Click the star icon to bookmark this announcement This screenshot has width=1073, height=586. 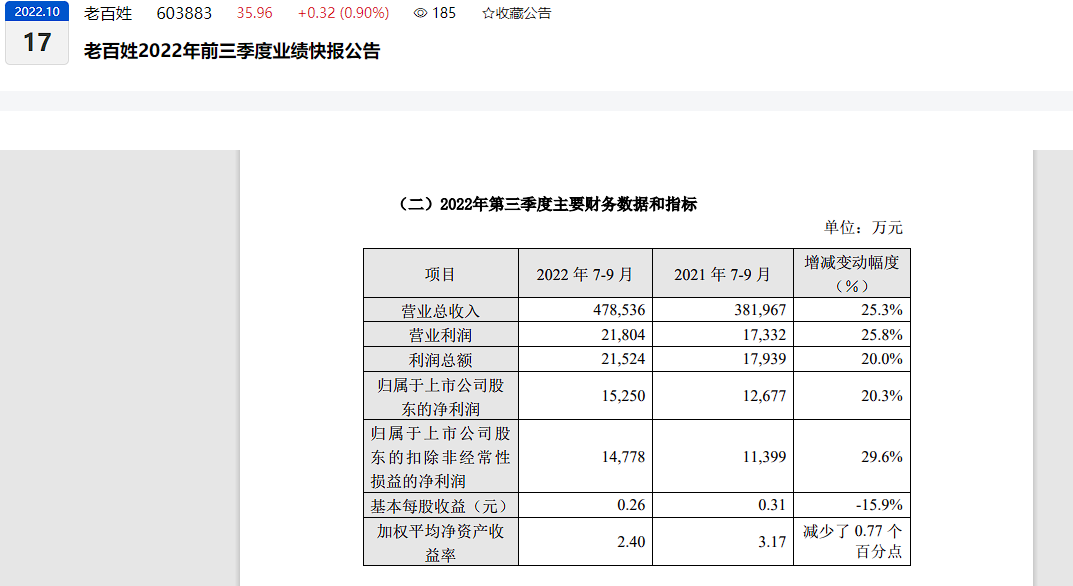tap(488, 13)
